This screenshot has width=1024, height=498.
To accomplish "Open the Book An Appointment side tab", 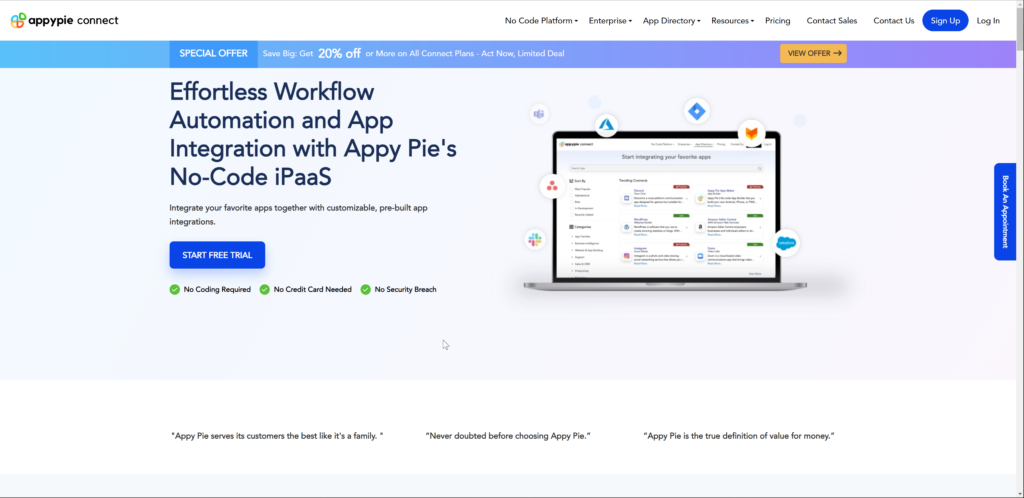I will pyautogui.click(x=1005, y=211).
